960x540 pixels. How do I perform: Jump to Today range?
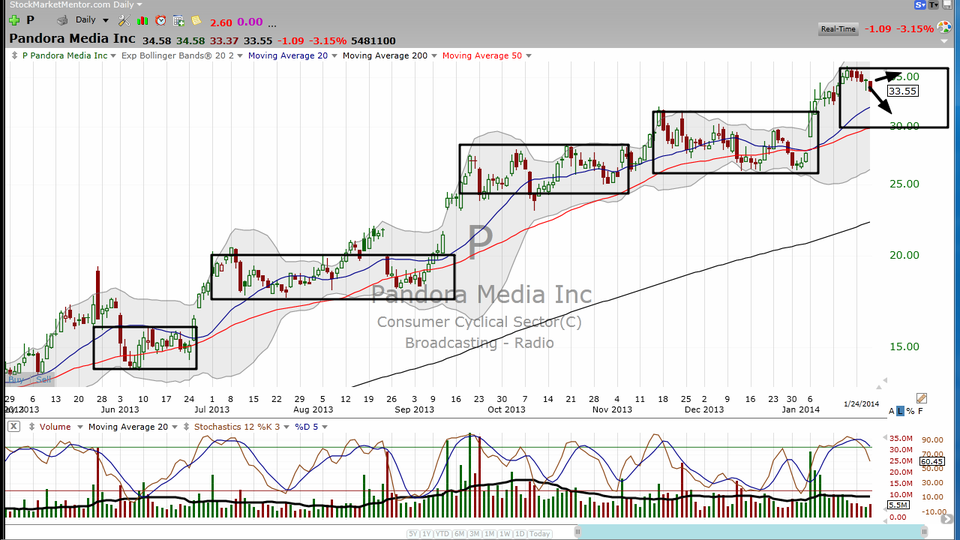click(x=539, y=534)
